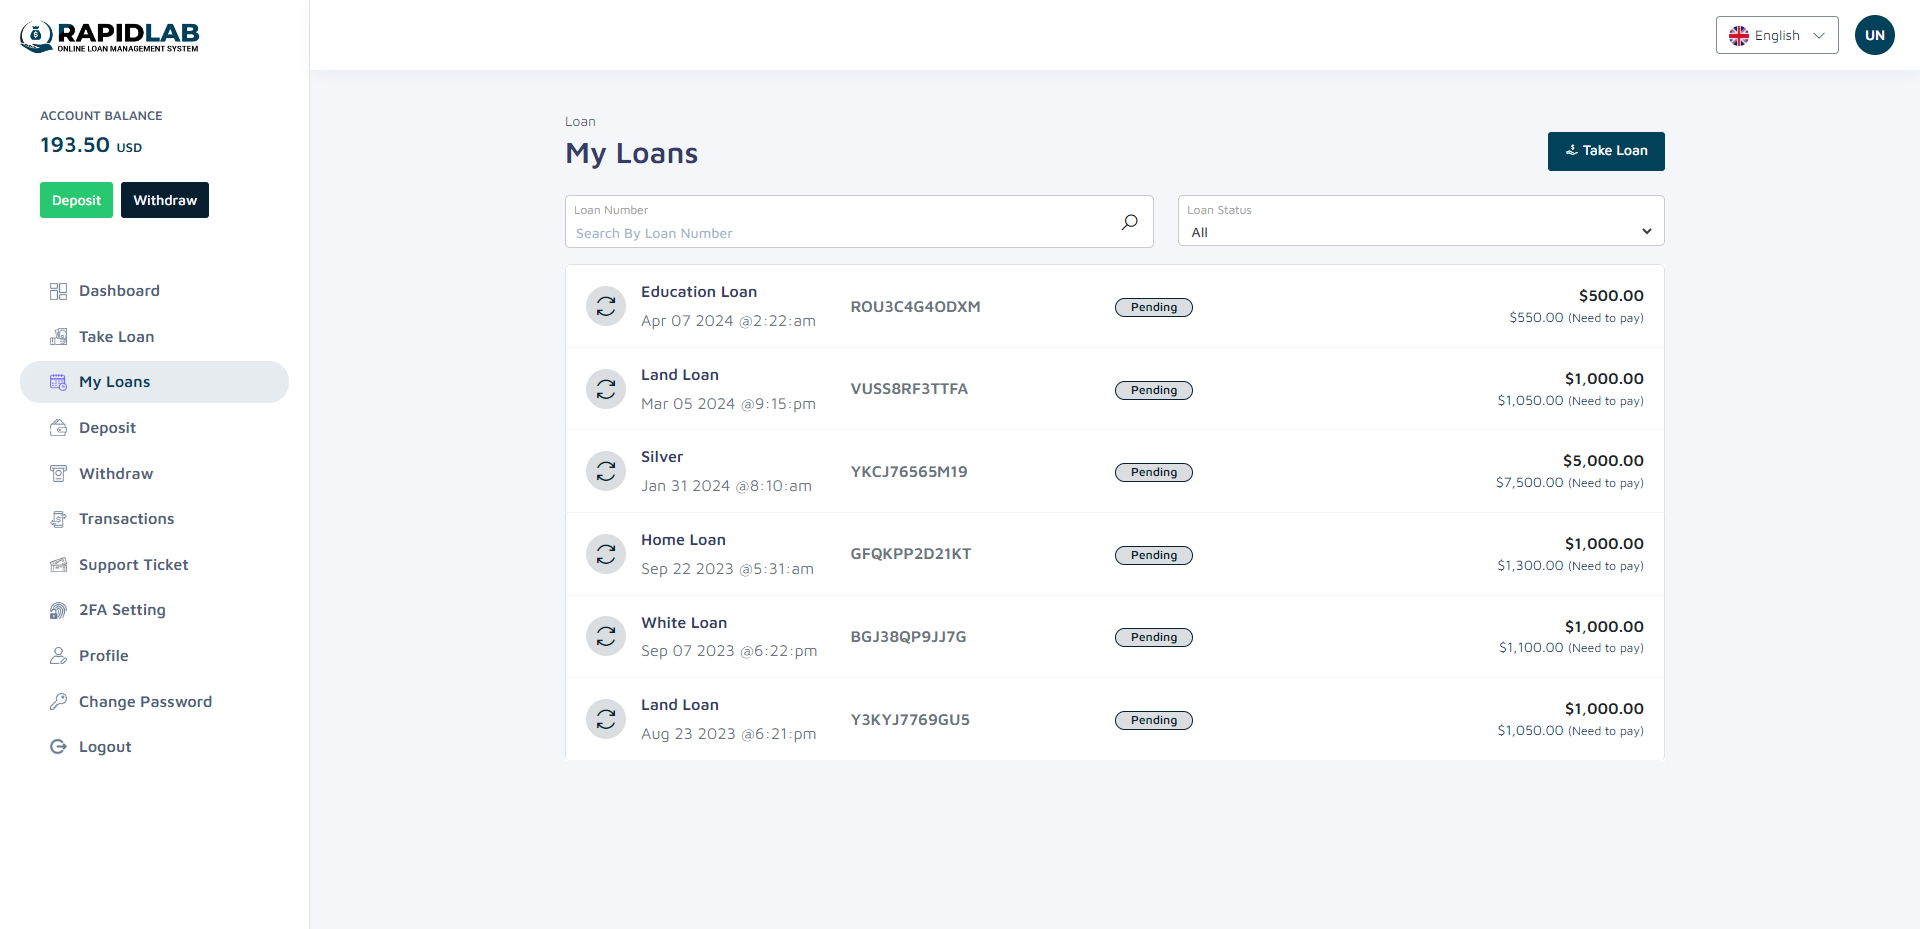Open the Loan Status dropdown
Viewport: 1920px width, 929px height.
(1420, 232)
